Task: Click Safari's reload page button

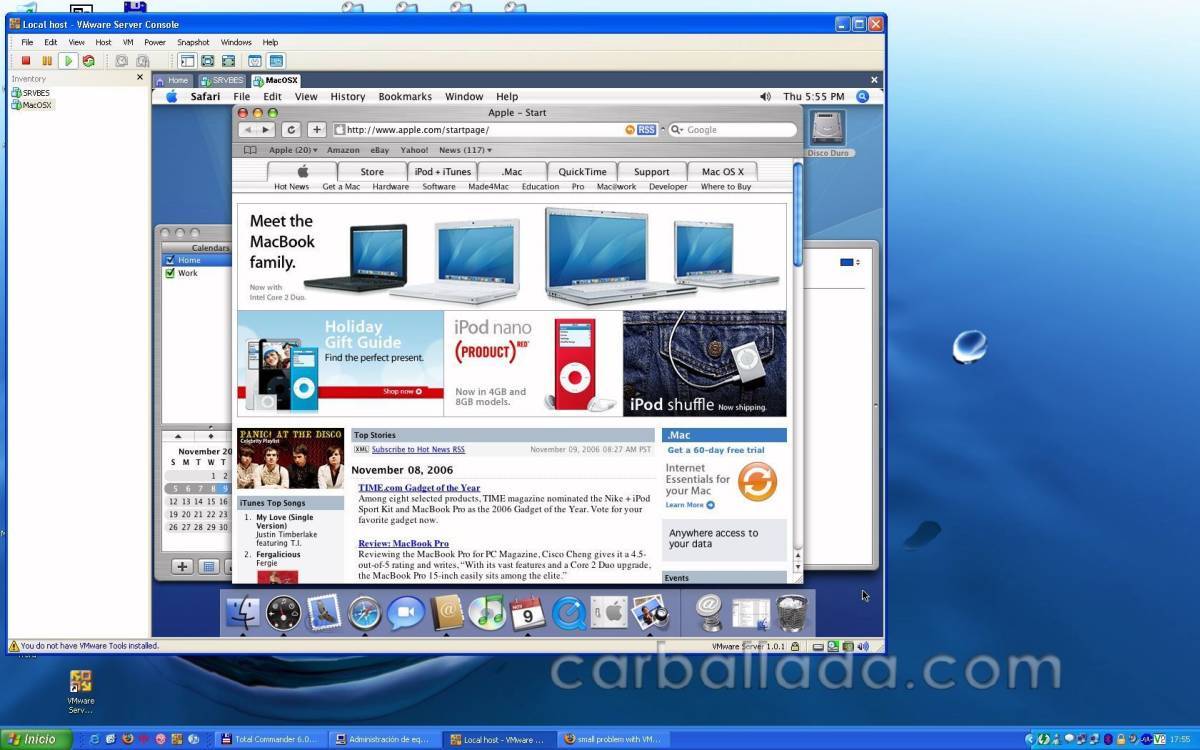Action: tap(291, 130)
